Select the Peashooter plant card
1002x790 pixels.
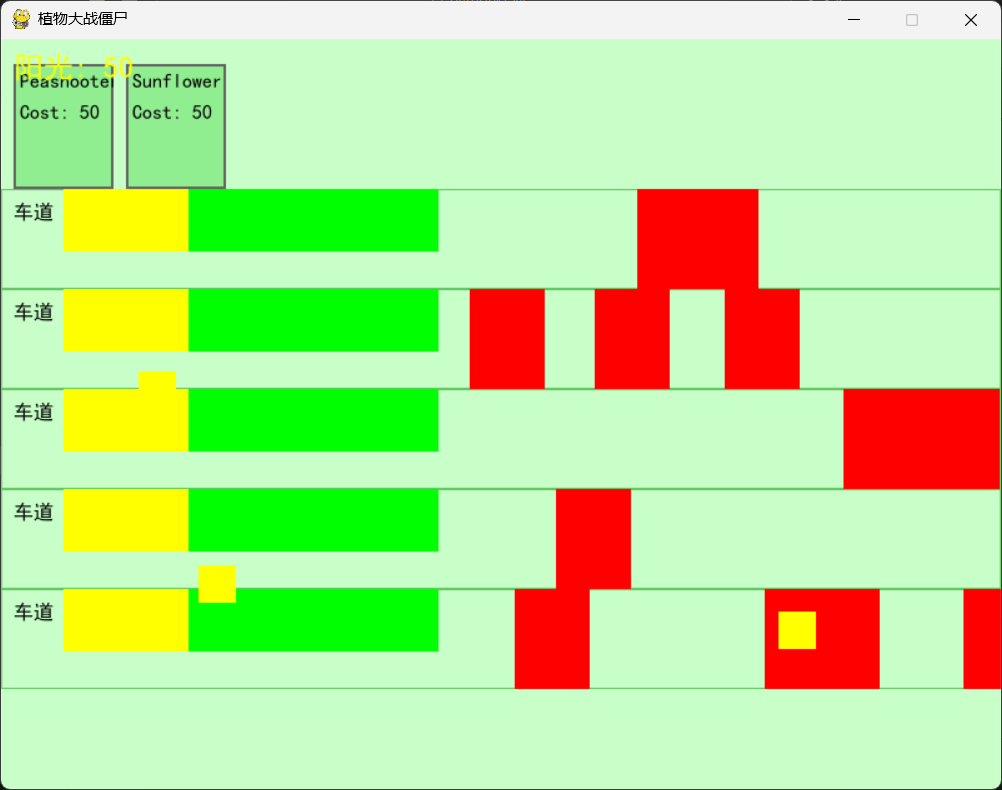64,127
